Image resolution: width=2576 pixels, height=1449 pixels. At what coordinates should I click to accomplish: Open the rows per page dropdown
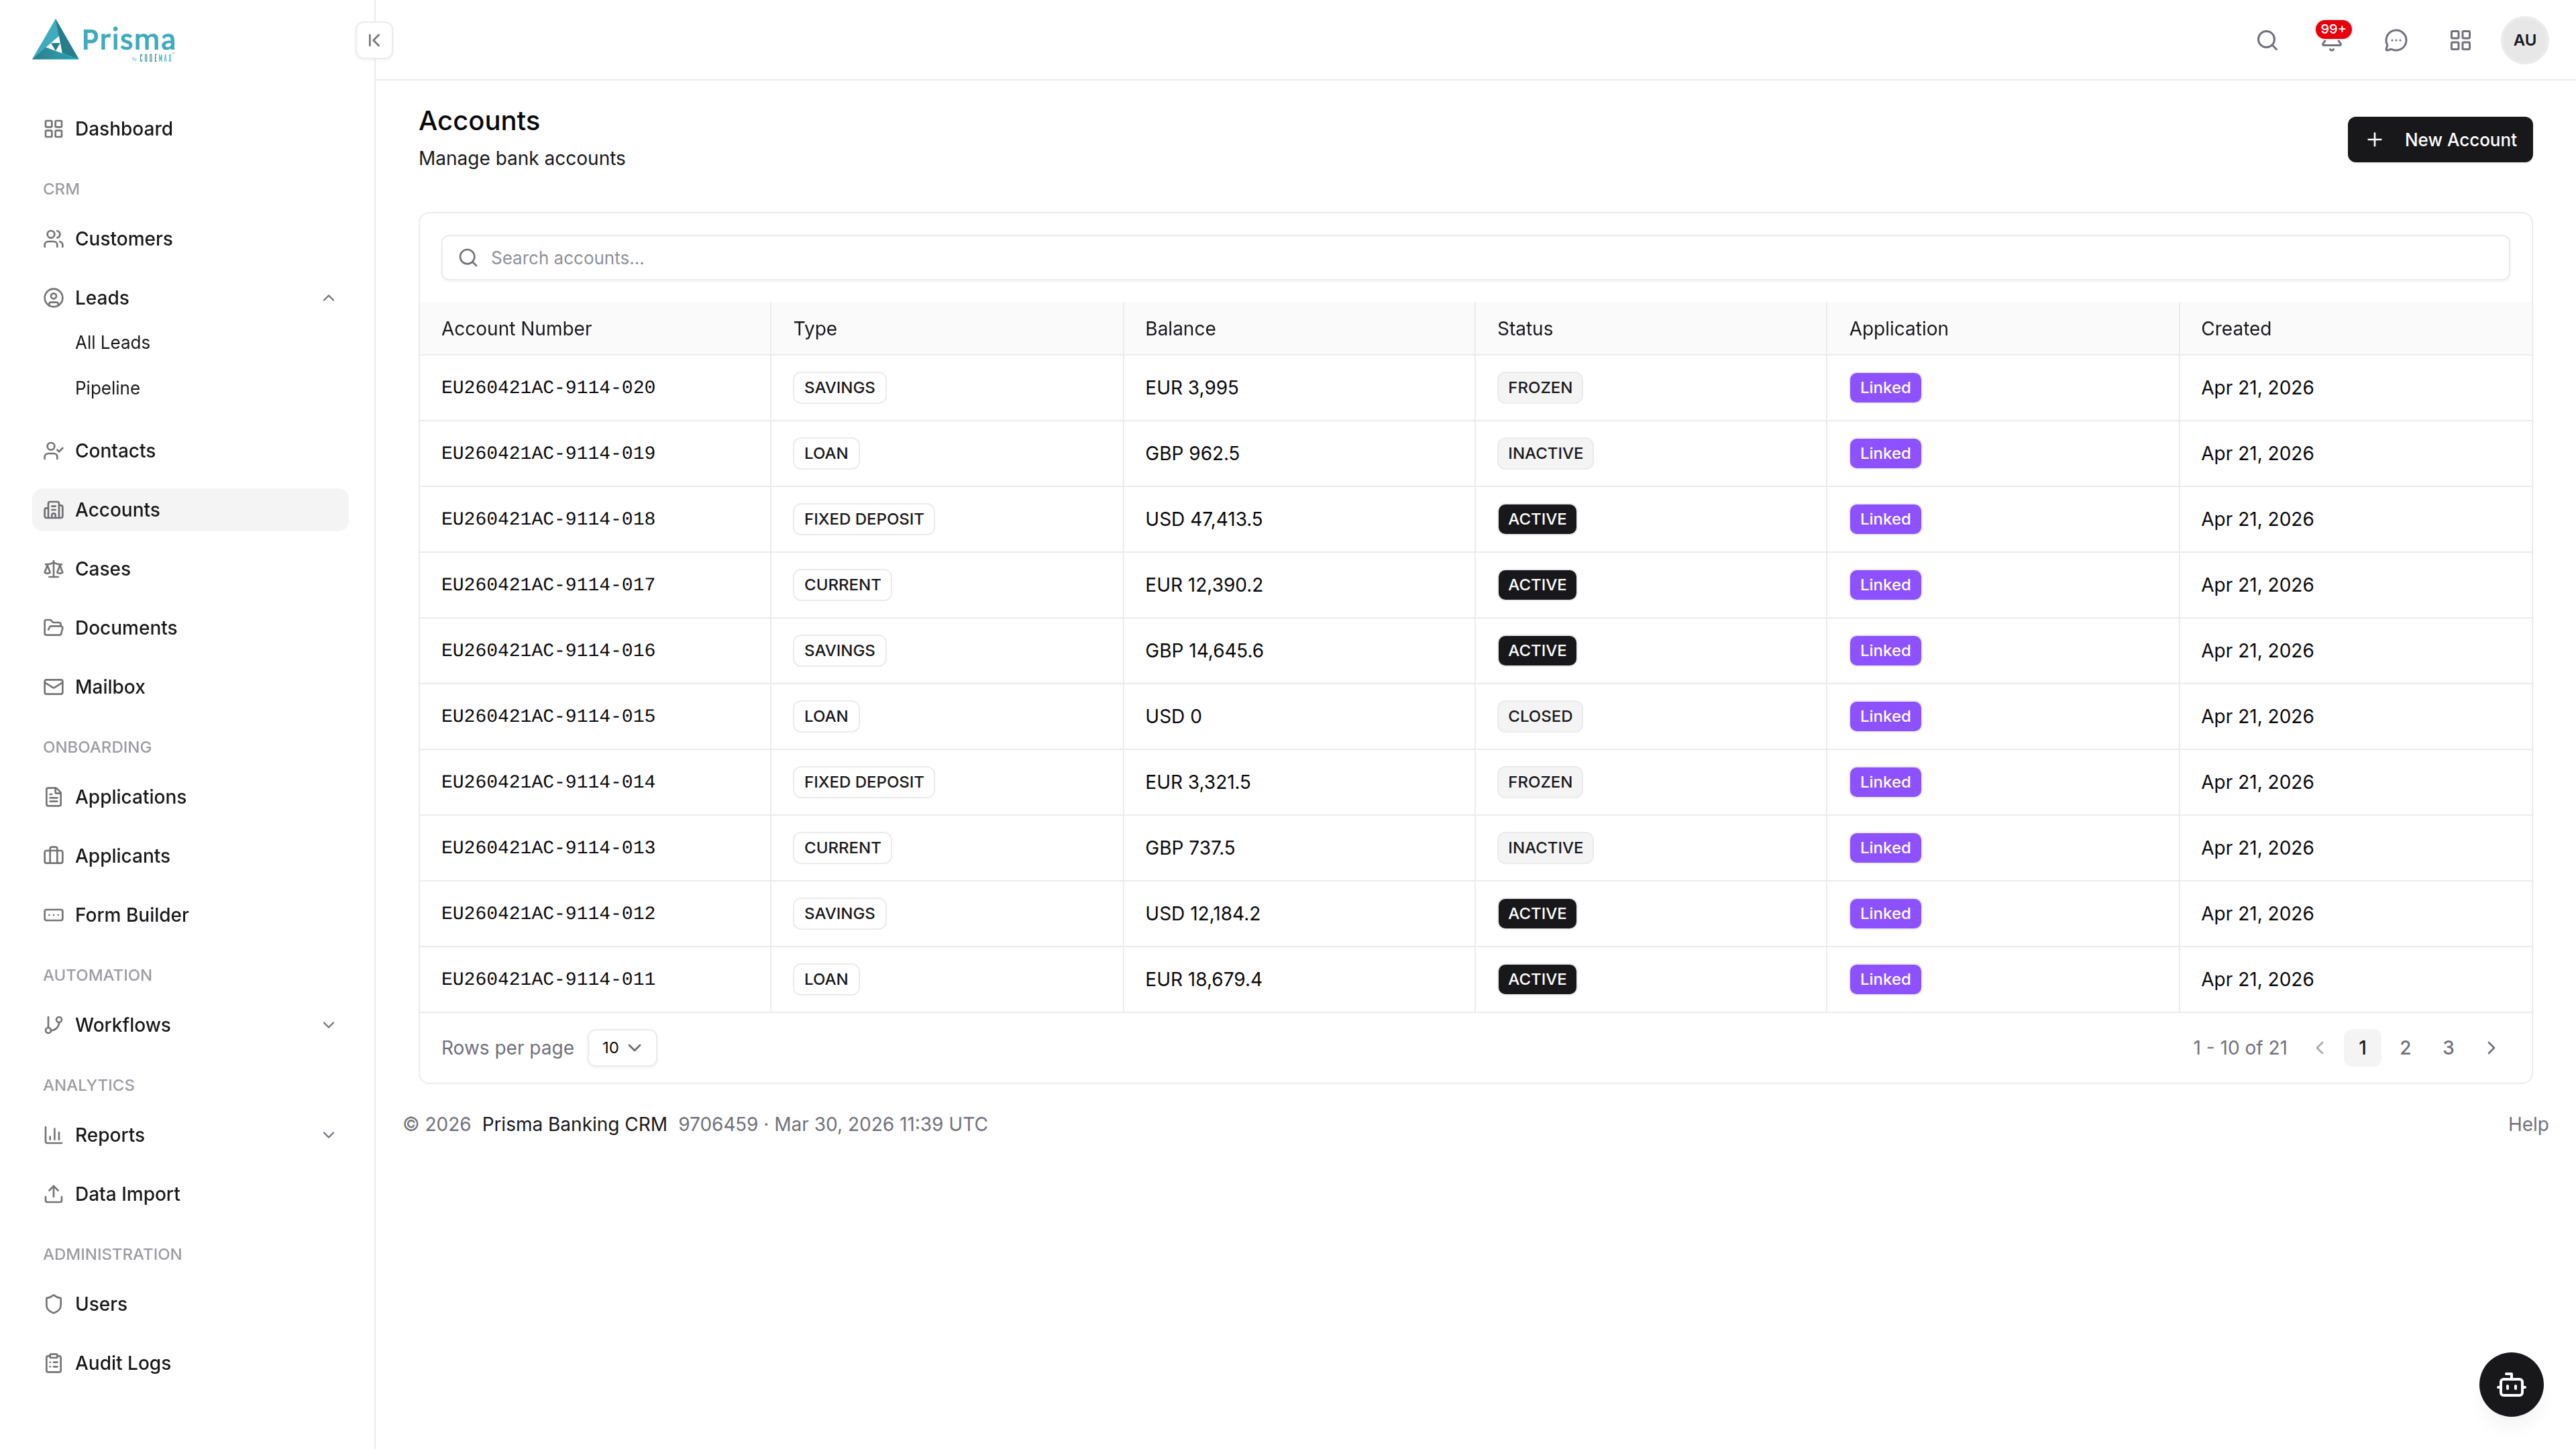pos(622,1048)
